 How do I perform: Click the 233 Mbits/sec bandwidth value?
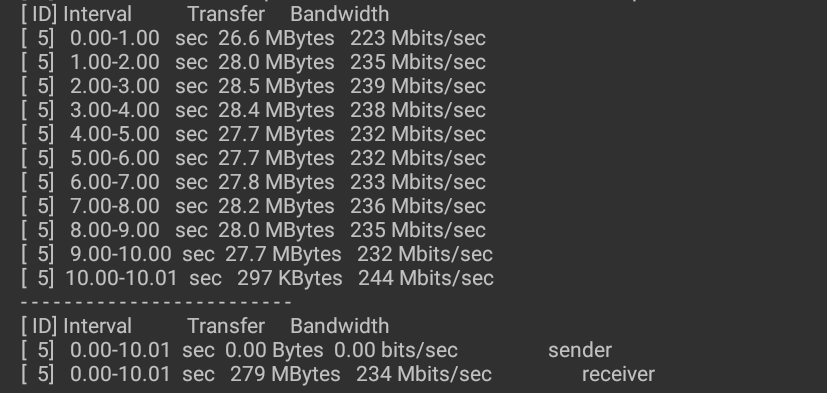pyautogui.click(x=418, y=182)
